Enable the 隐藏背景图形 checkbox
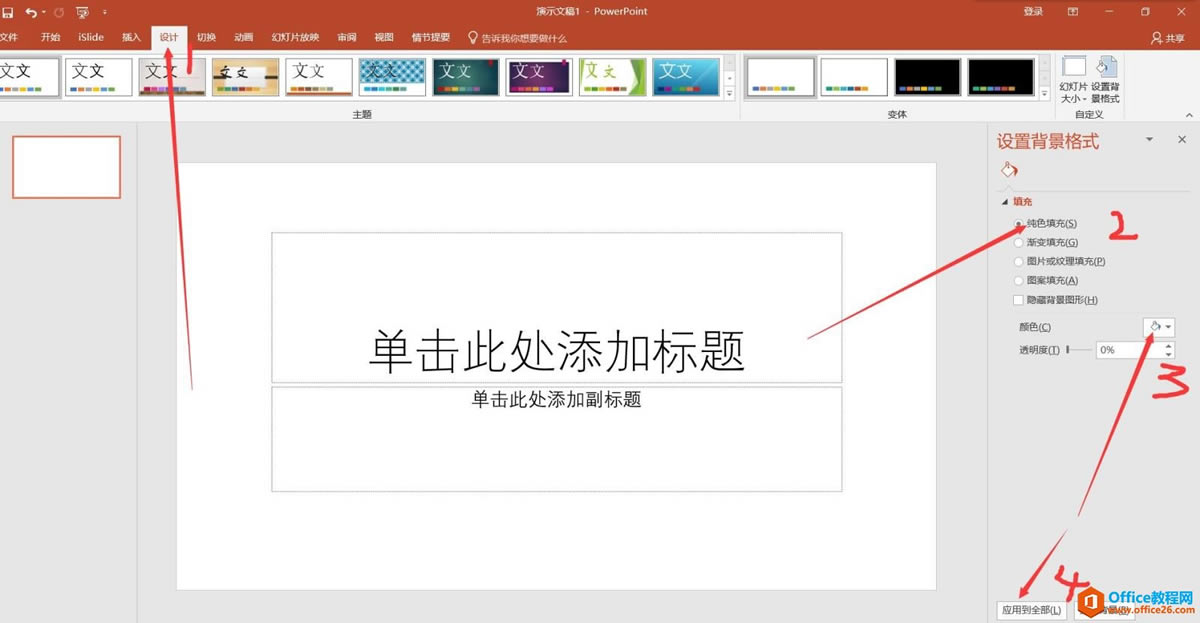1200x623 pixels. (x=1017, y=300)
